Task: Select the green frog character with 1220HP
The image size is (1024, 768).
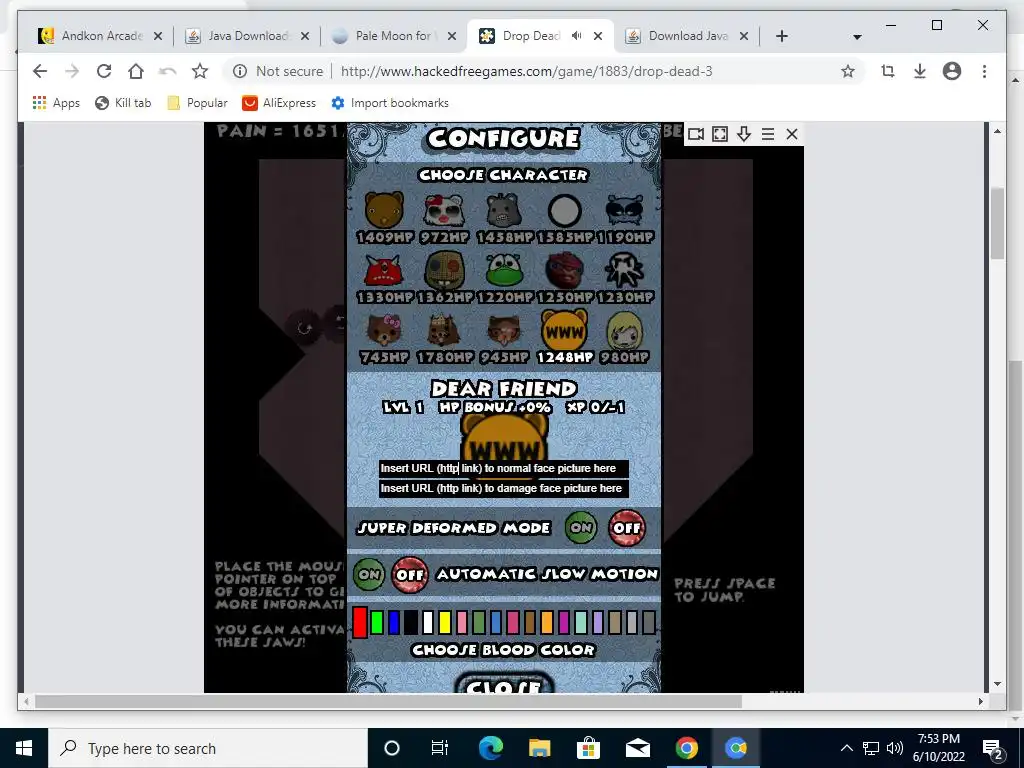Action: [x=504, y=270]
